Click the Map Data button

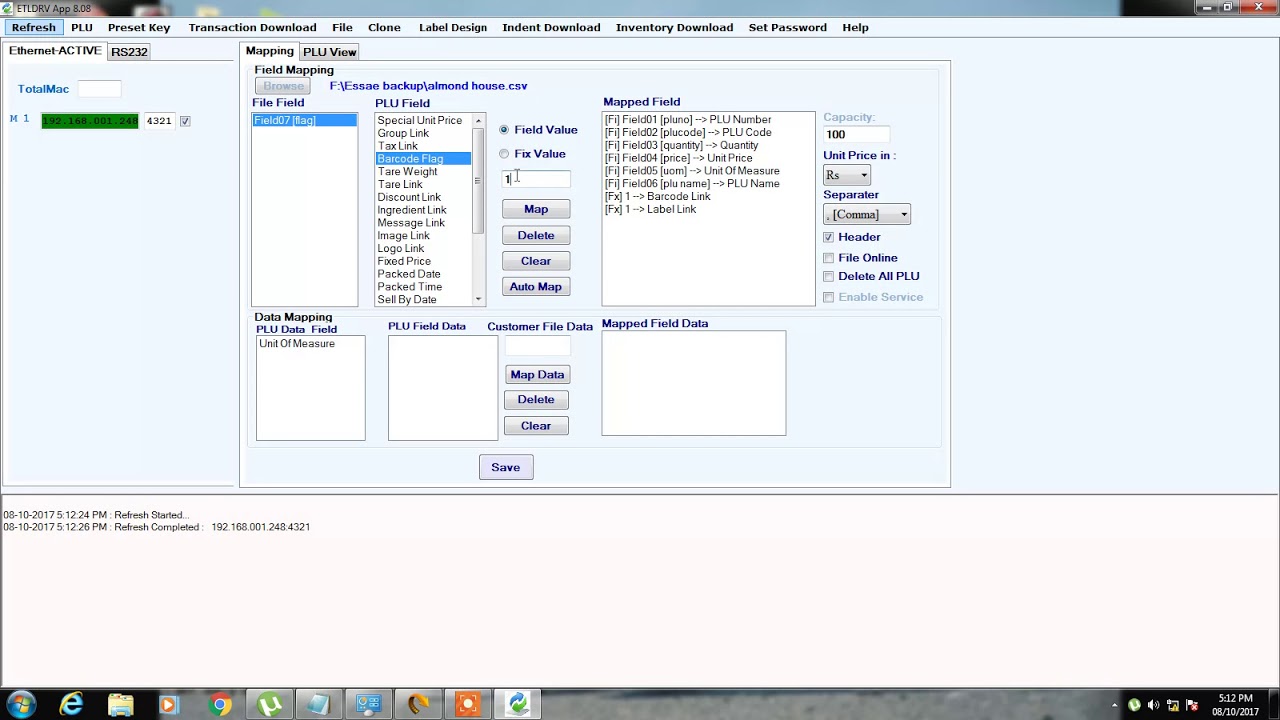537,374
